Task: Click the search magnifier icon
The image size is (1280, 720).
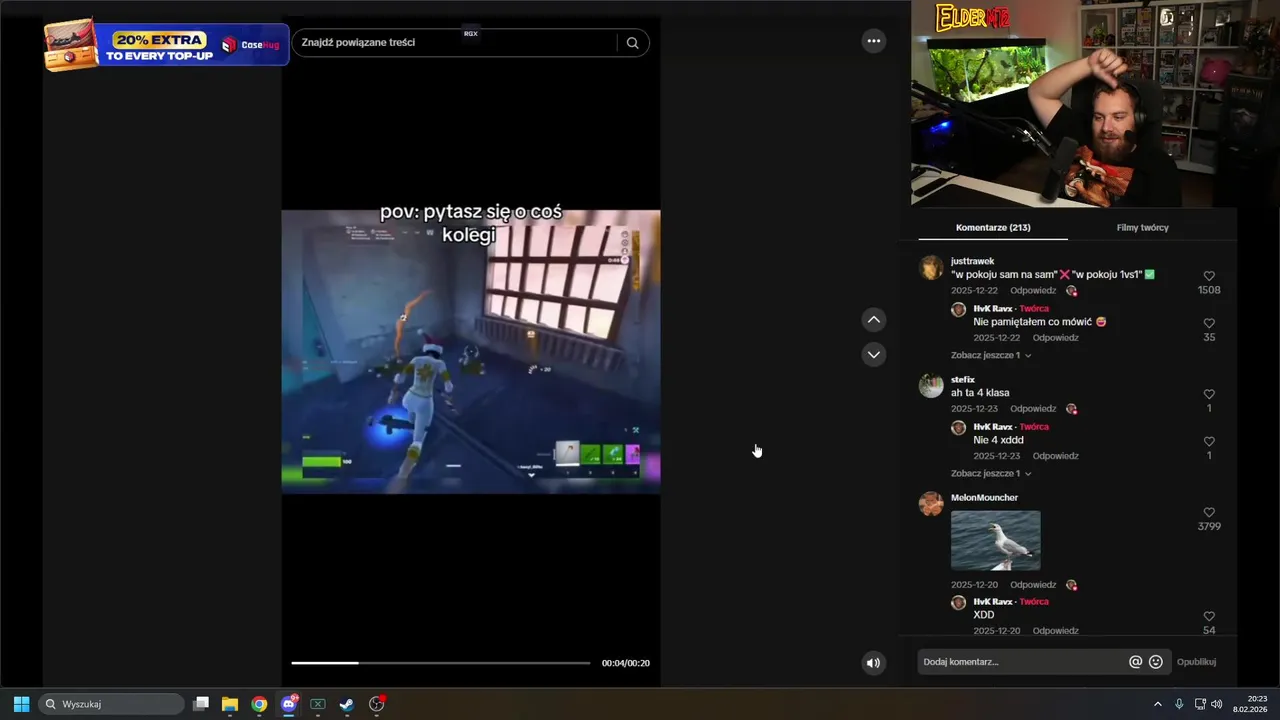Action: [632, 43]
